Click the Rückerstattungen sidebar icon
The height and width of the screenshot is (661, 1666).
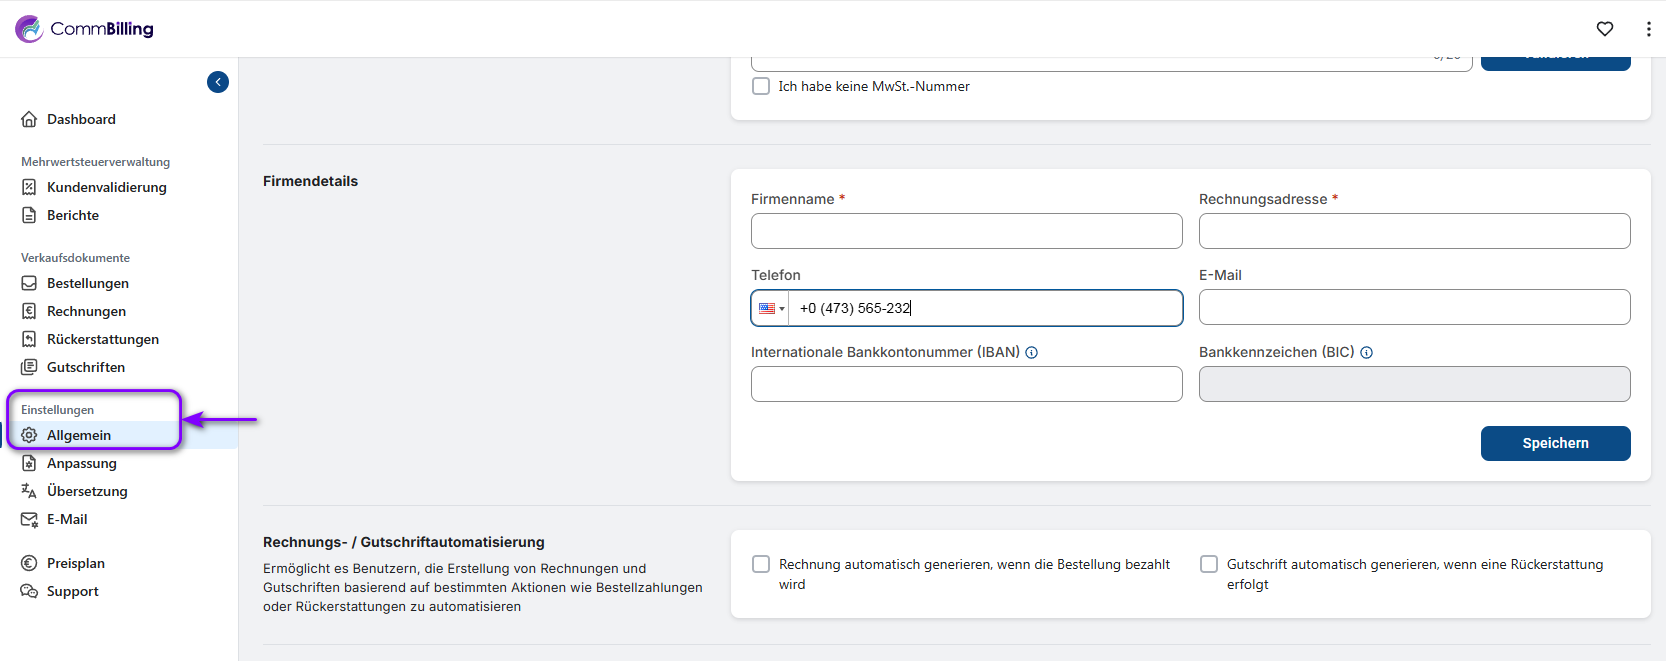29,339
